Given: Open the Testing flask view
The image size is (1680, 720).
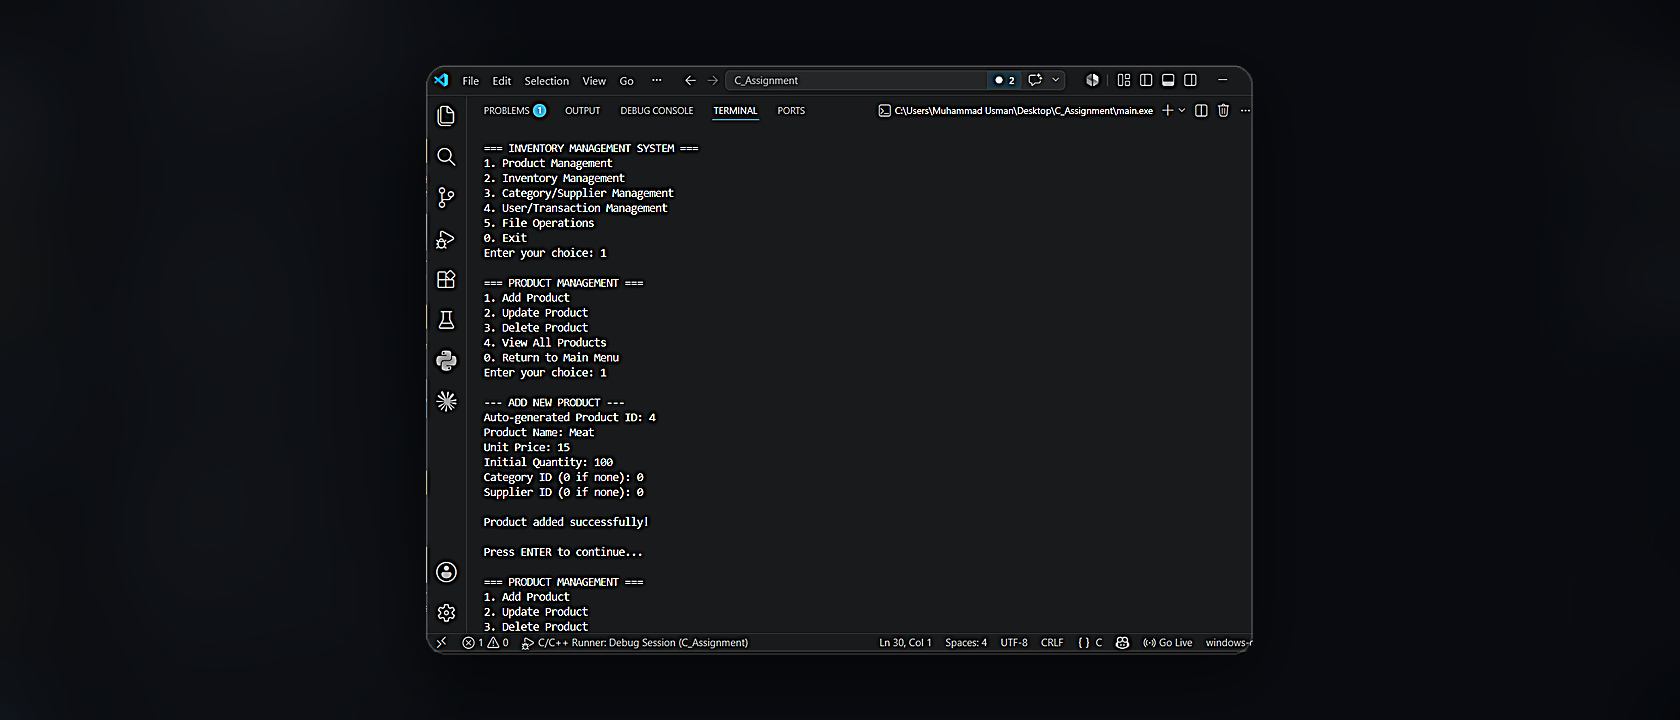Looking at the screenshot, I should [446, 320].
